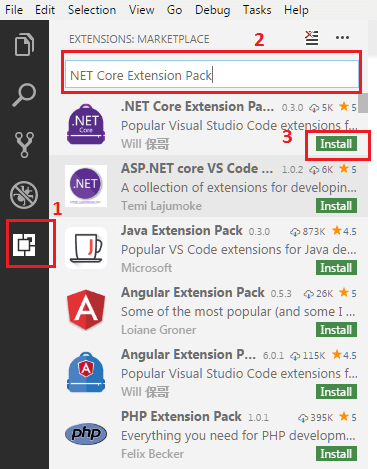Click the ASP.NET core purple .NET icon
Screen dimensions: 377x469
[86, 186]
